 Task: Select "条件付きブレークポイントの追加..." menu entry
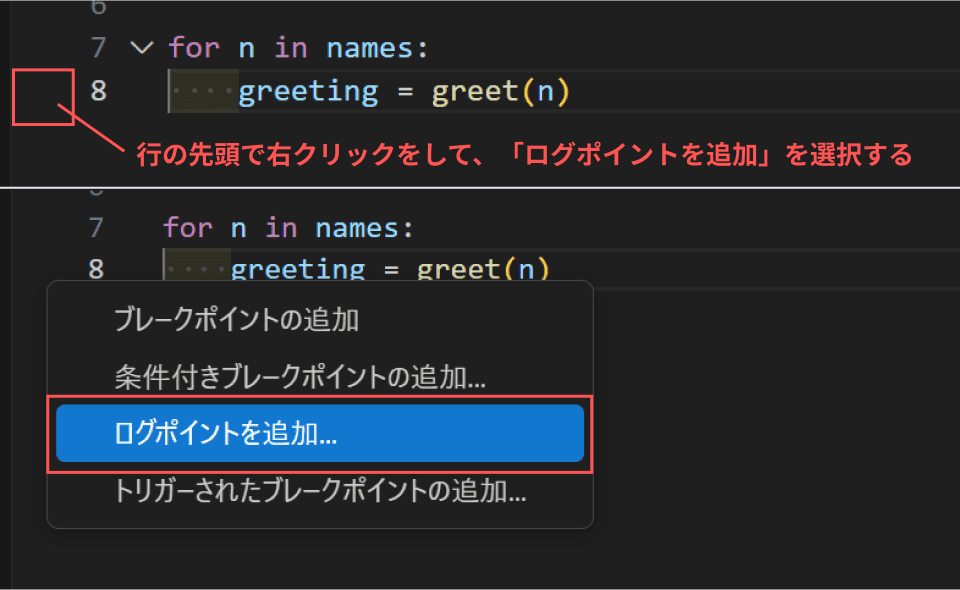pos(320,376)
